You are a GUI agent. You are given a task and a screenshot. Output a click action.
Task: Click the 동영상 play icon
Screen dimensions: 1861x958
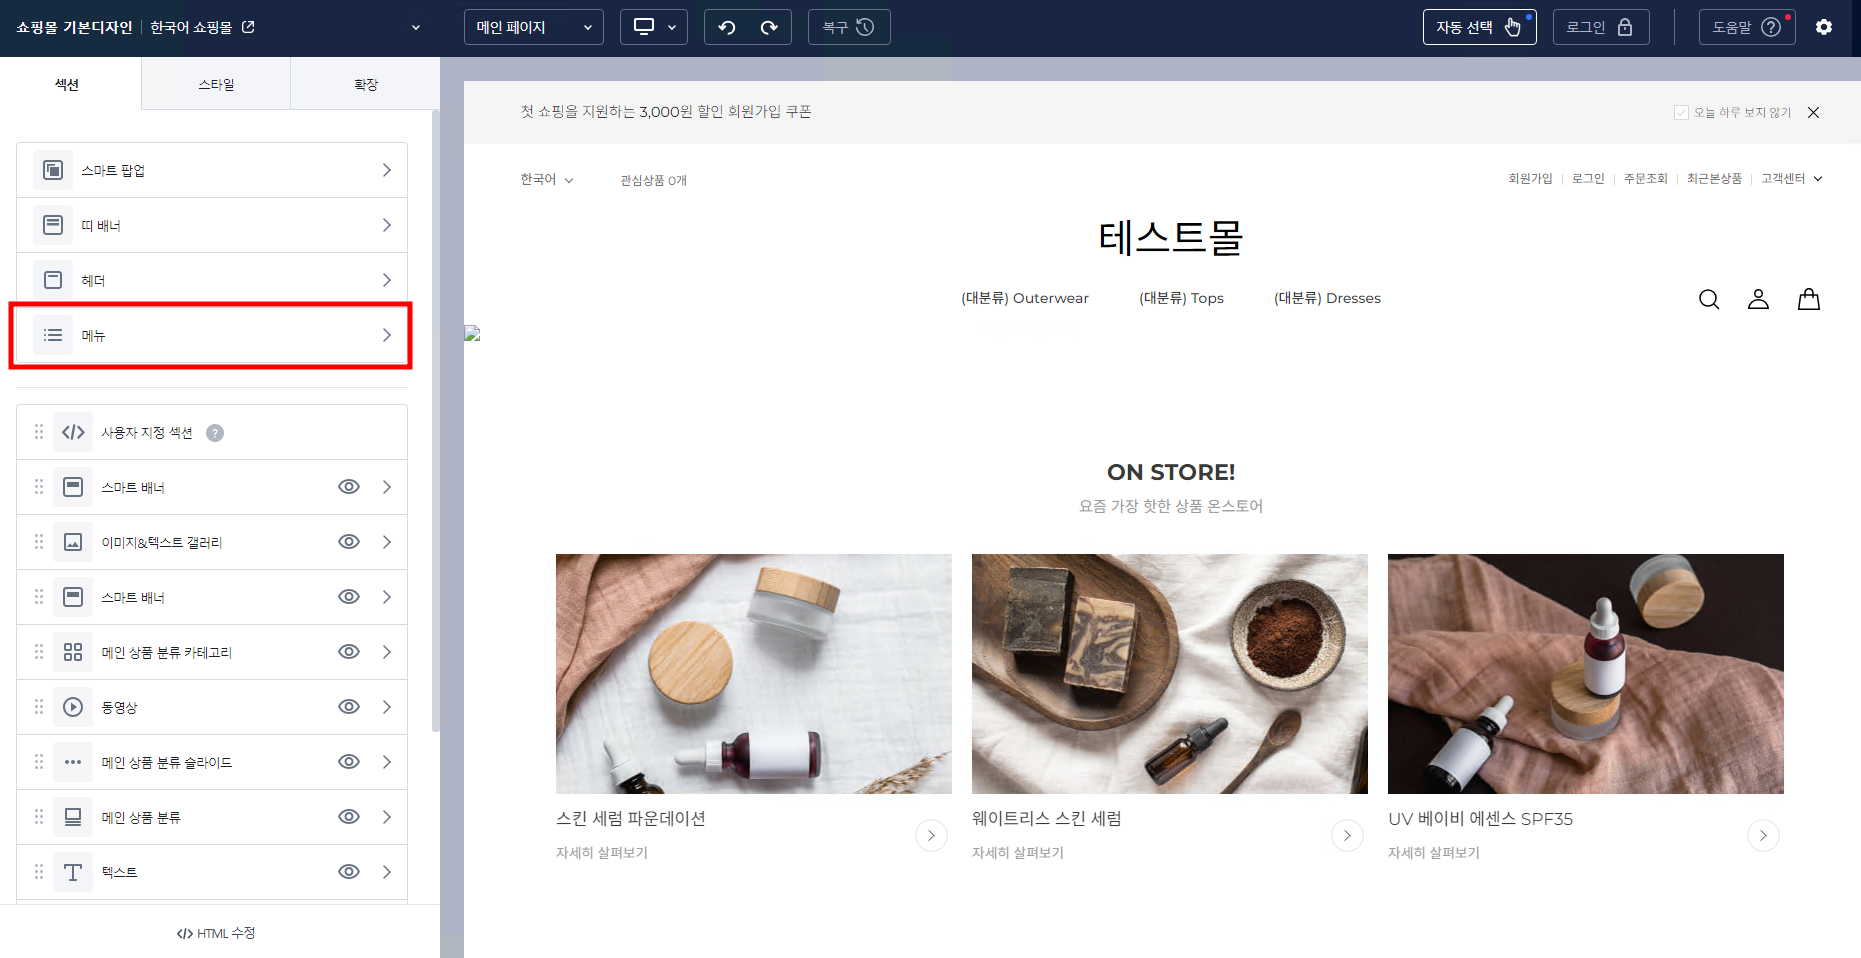(x=73, y=707)
